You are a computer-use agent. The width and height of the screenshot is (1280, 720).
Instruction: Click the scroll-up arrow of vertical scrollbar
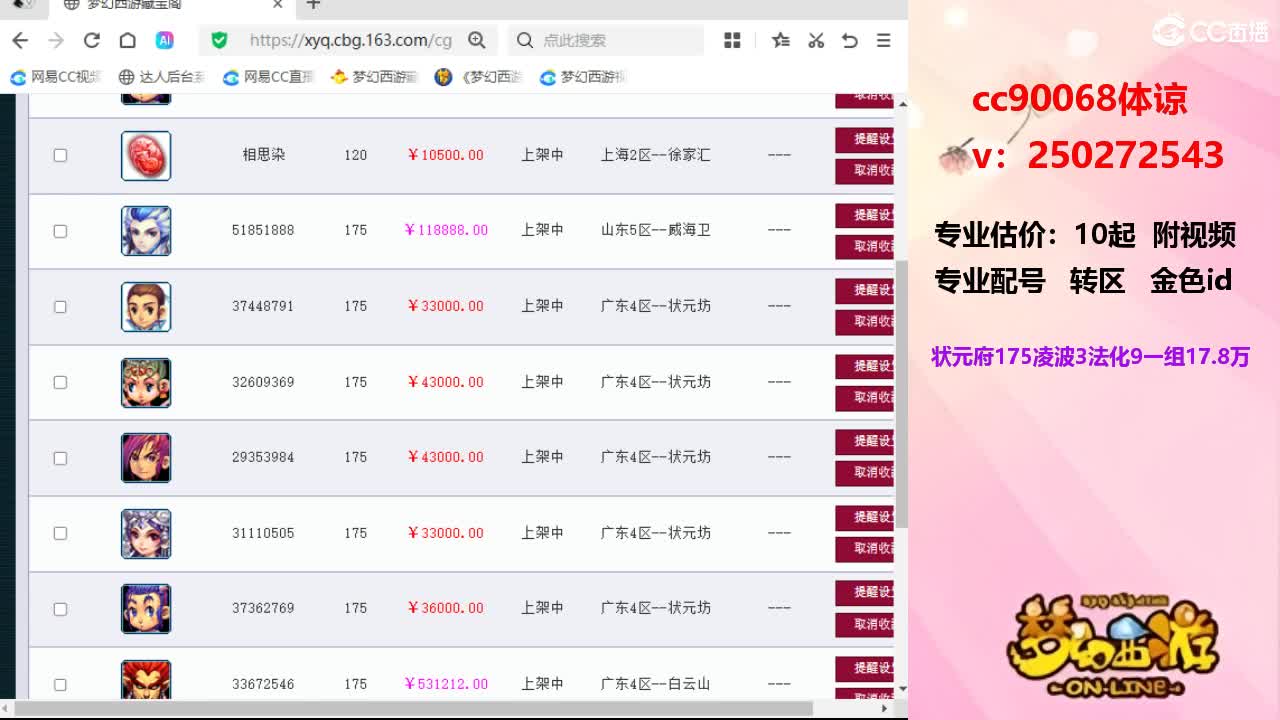[x=901, y=104]
